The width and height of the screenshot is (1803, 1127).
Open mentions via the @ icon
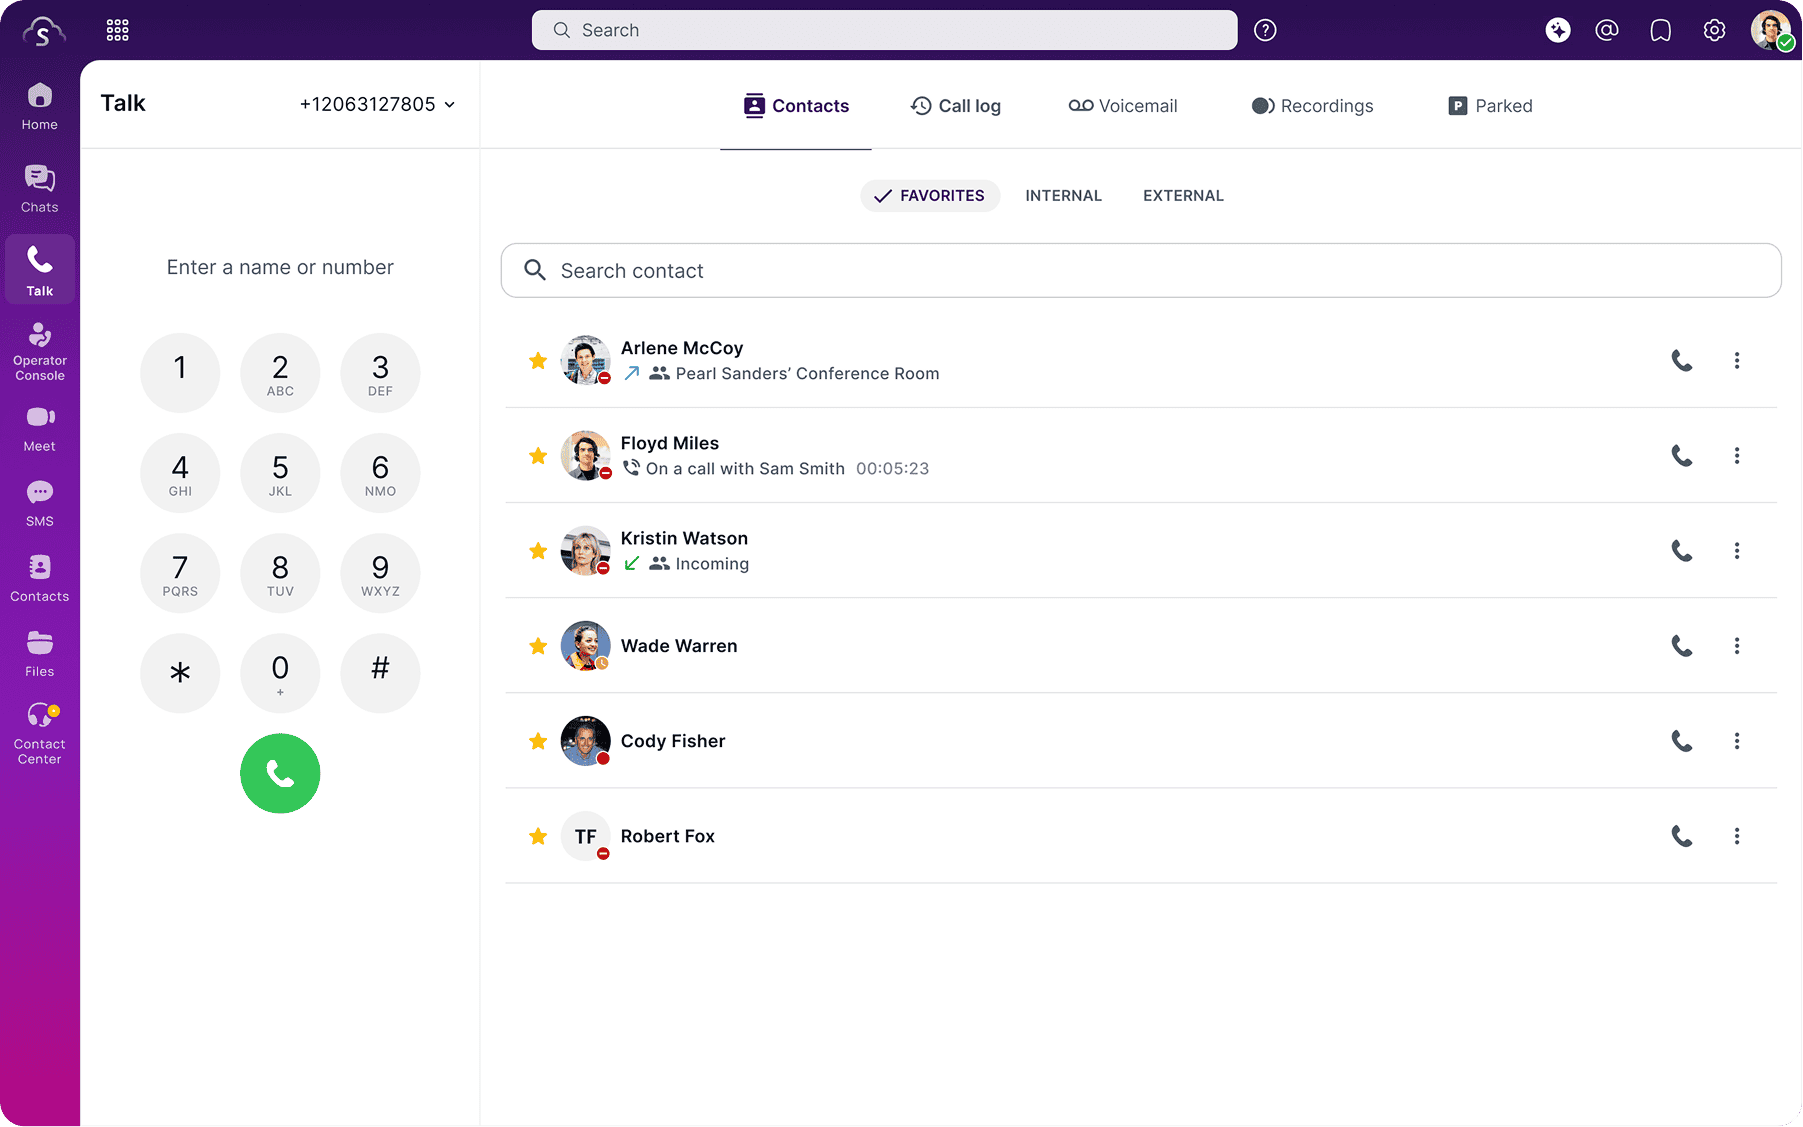click(x=1606, y=30)
